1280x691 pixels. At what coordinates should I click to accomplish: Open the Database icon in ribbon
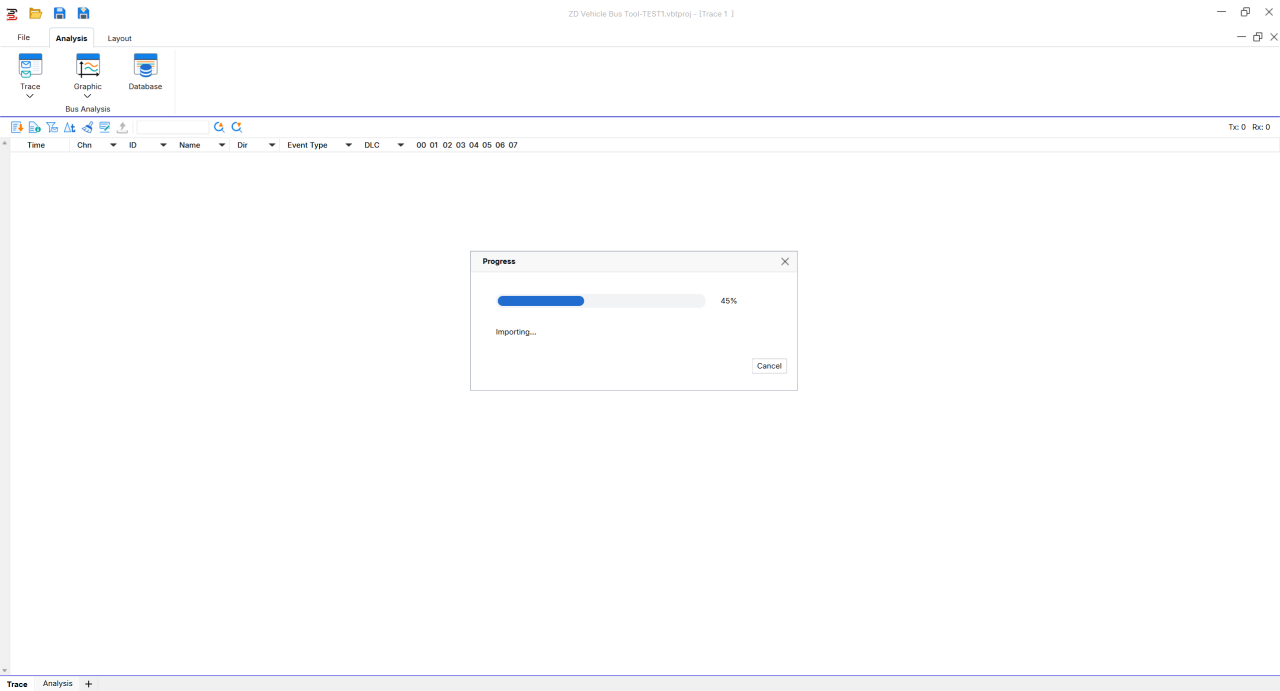[145, 66]
